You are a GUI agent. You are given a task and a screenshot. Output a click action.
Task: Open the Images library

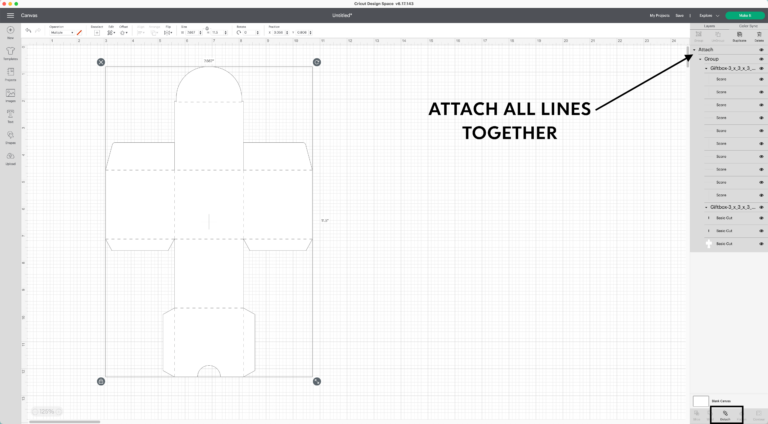point(10,95)
